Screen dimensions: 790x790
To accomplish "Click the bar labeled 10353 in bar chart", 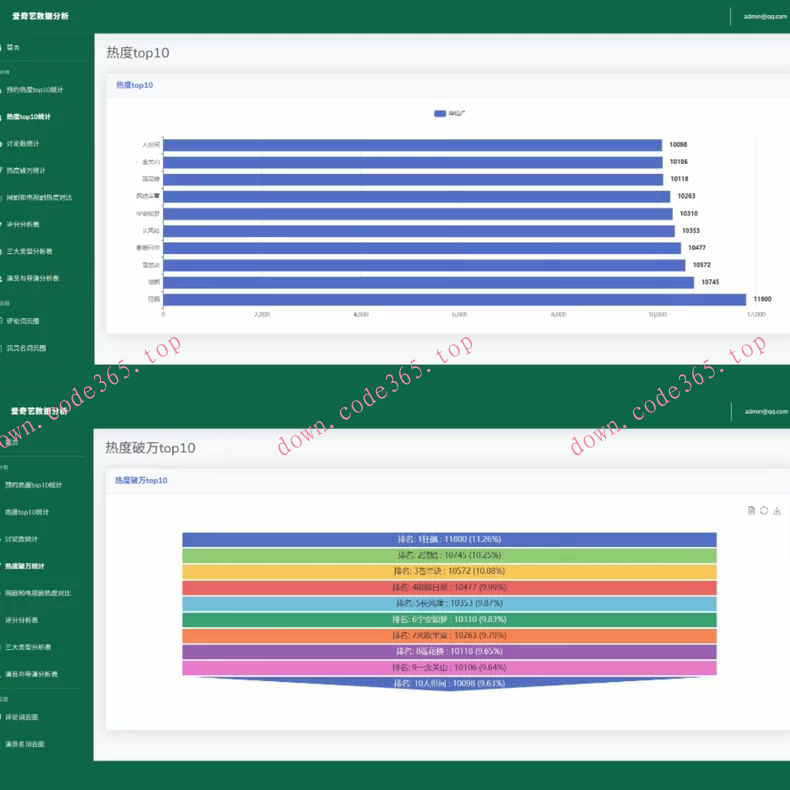I will click(419, 231).
